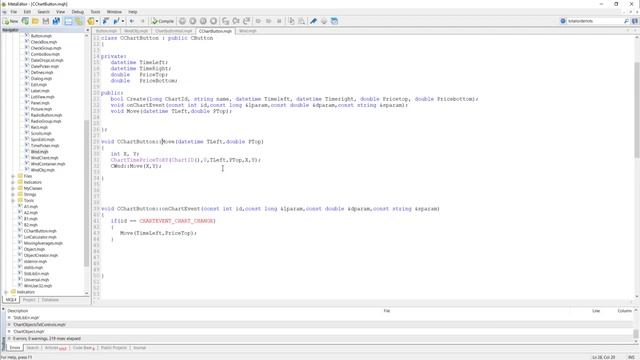640x360 pixels.
Task: Click the Stop debugging round icon
Action: 213,21
